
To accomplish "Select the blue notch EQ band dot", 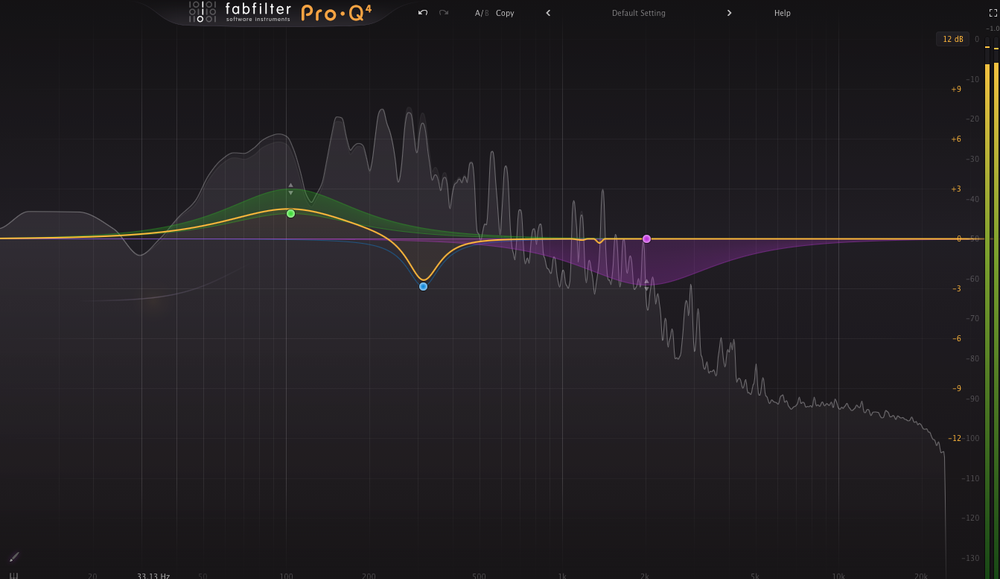I will click(423, 287).
